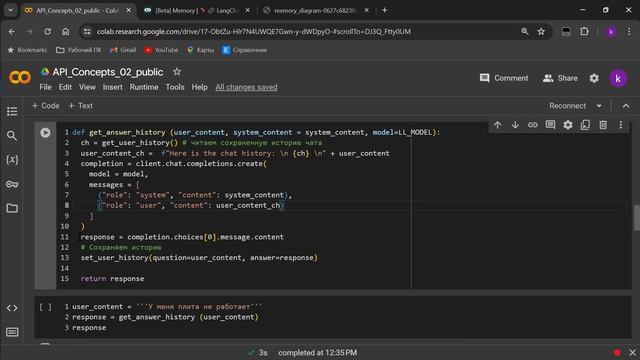Open Tools menu

pyautogui.click(x=175, y=87)
